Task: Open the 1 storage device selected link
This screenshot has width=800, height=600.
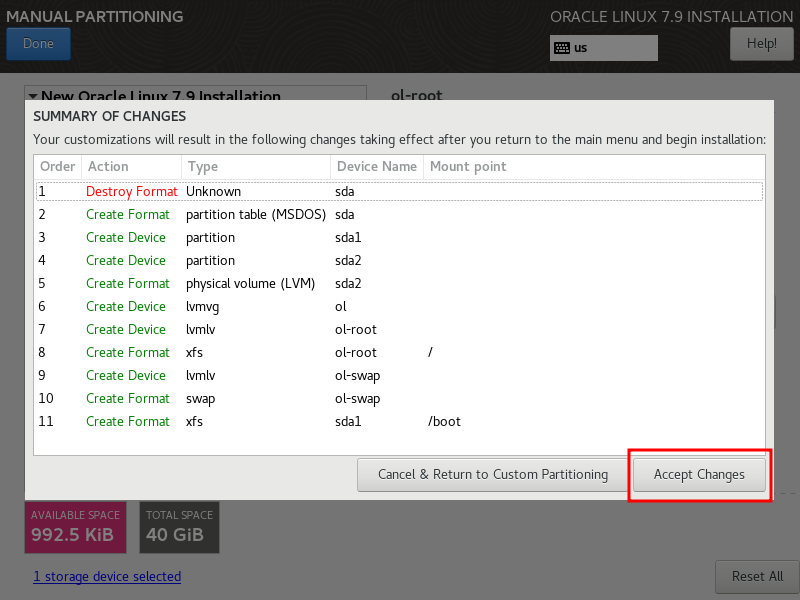Action: point(107,577)
